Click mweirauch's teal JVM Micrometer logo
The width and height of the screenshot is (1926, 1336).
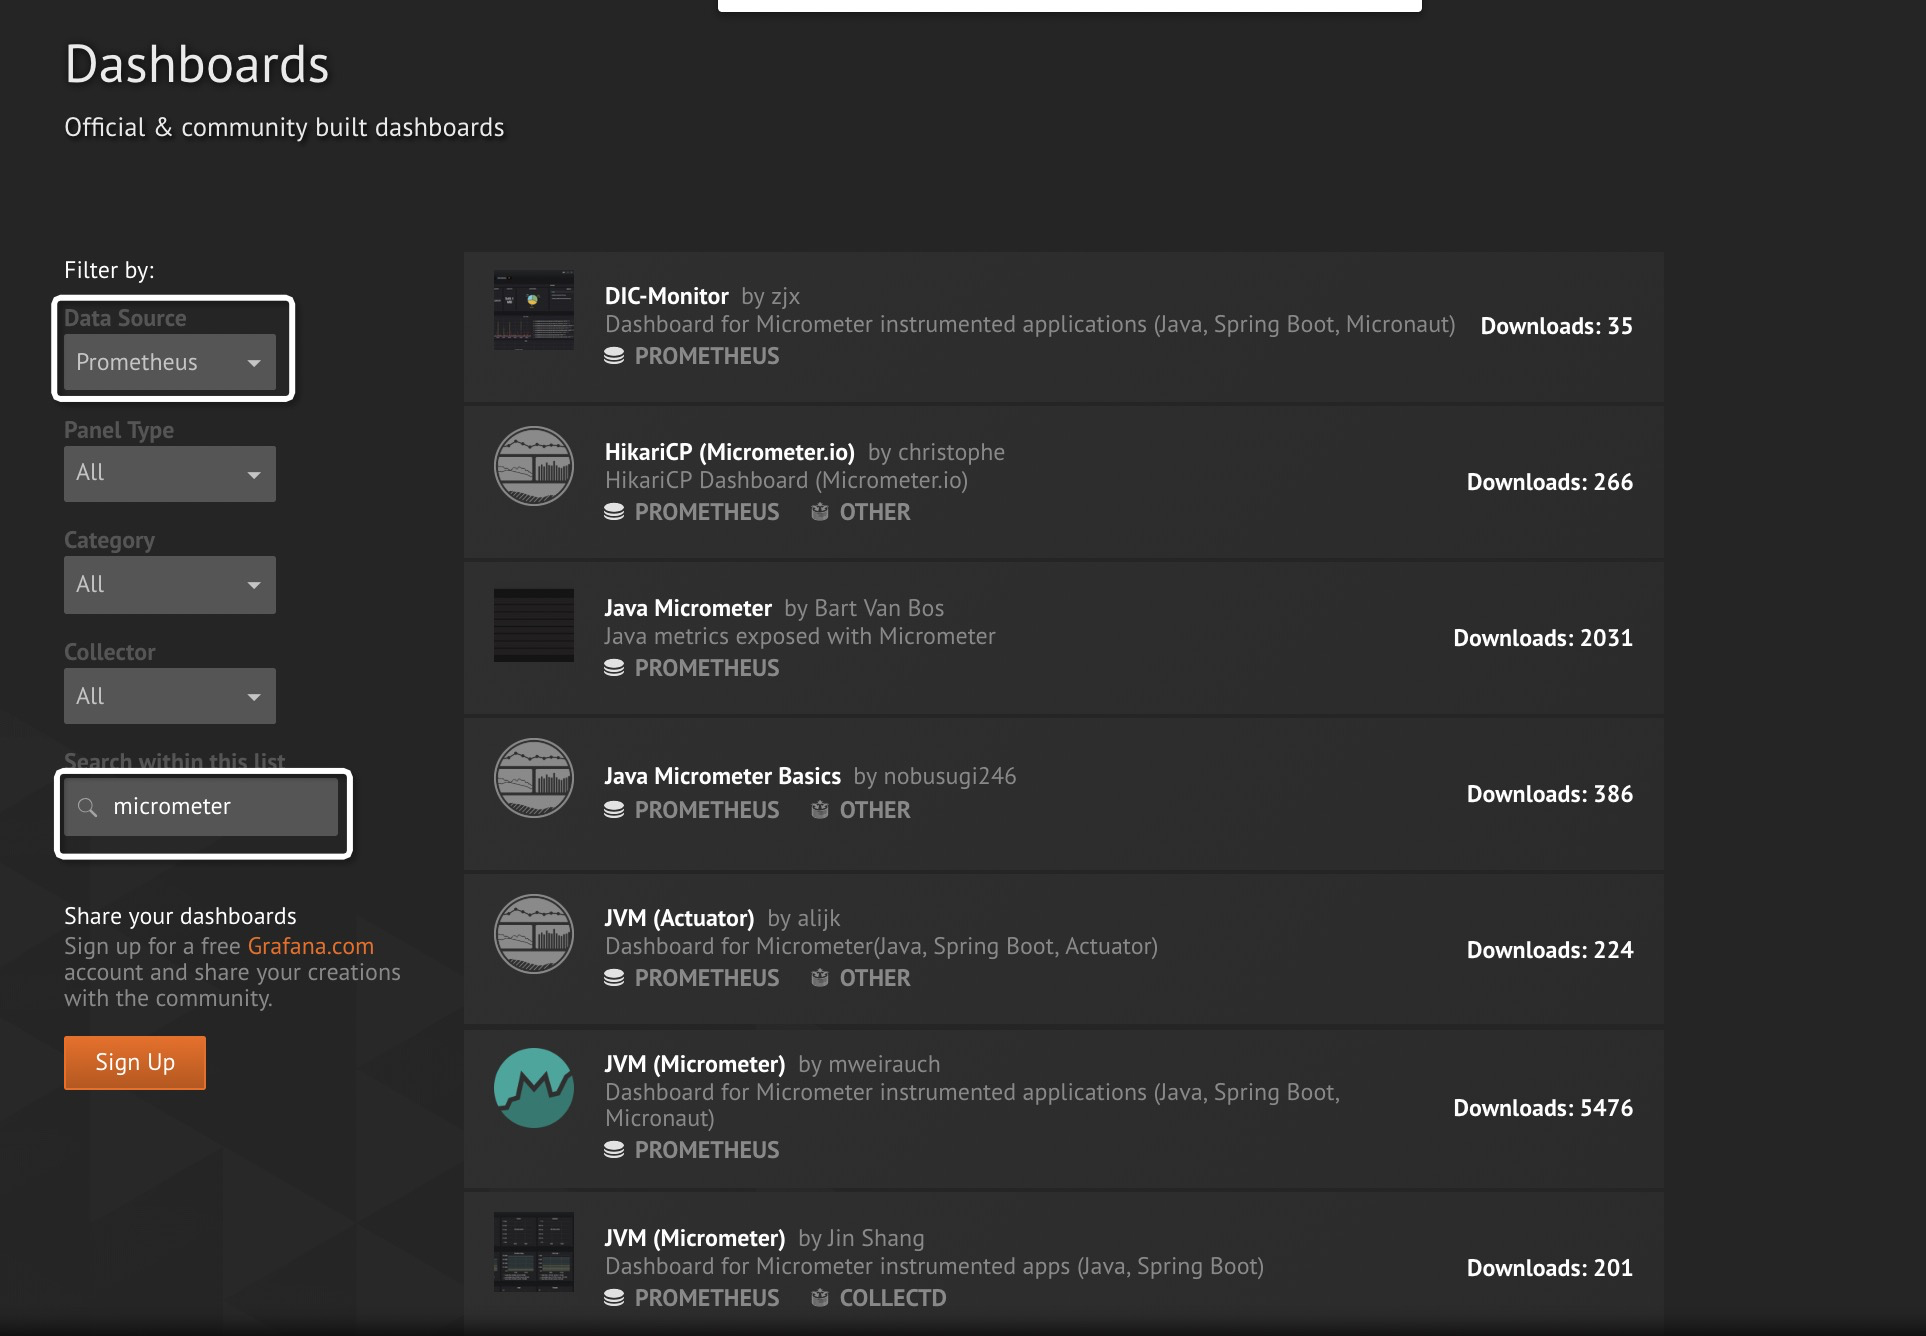[x=533, y=1088]
